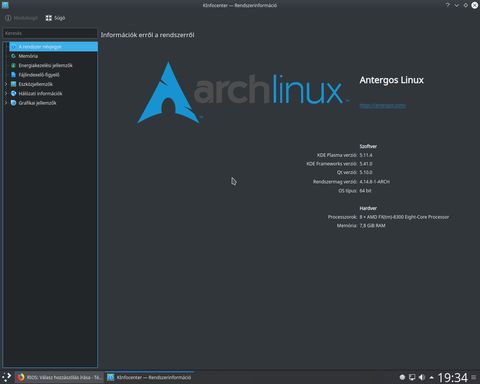Open the Antergos website link
The image size is (480, 384).
click(383, 105)
